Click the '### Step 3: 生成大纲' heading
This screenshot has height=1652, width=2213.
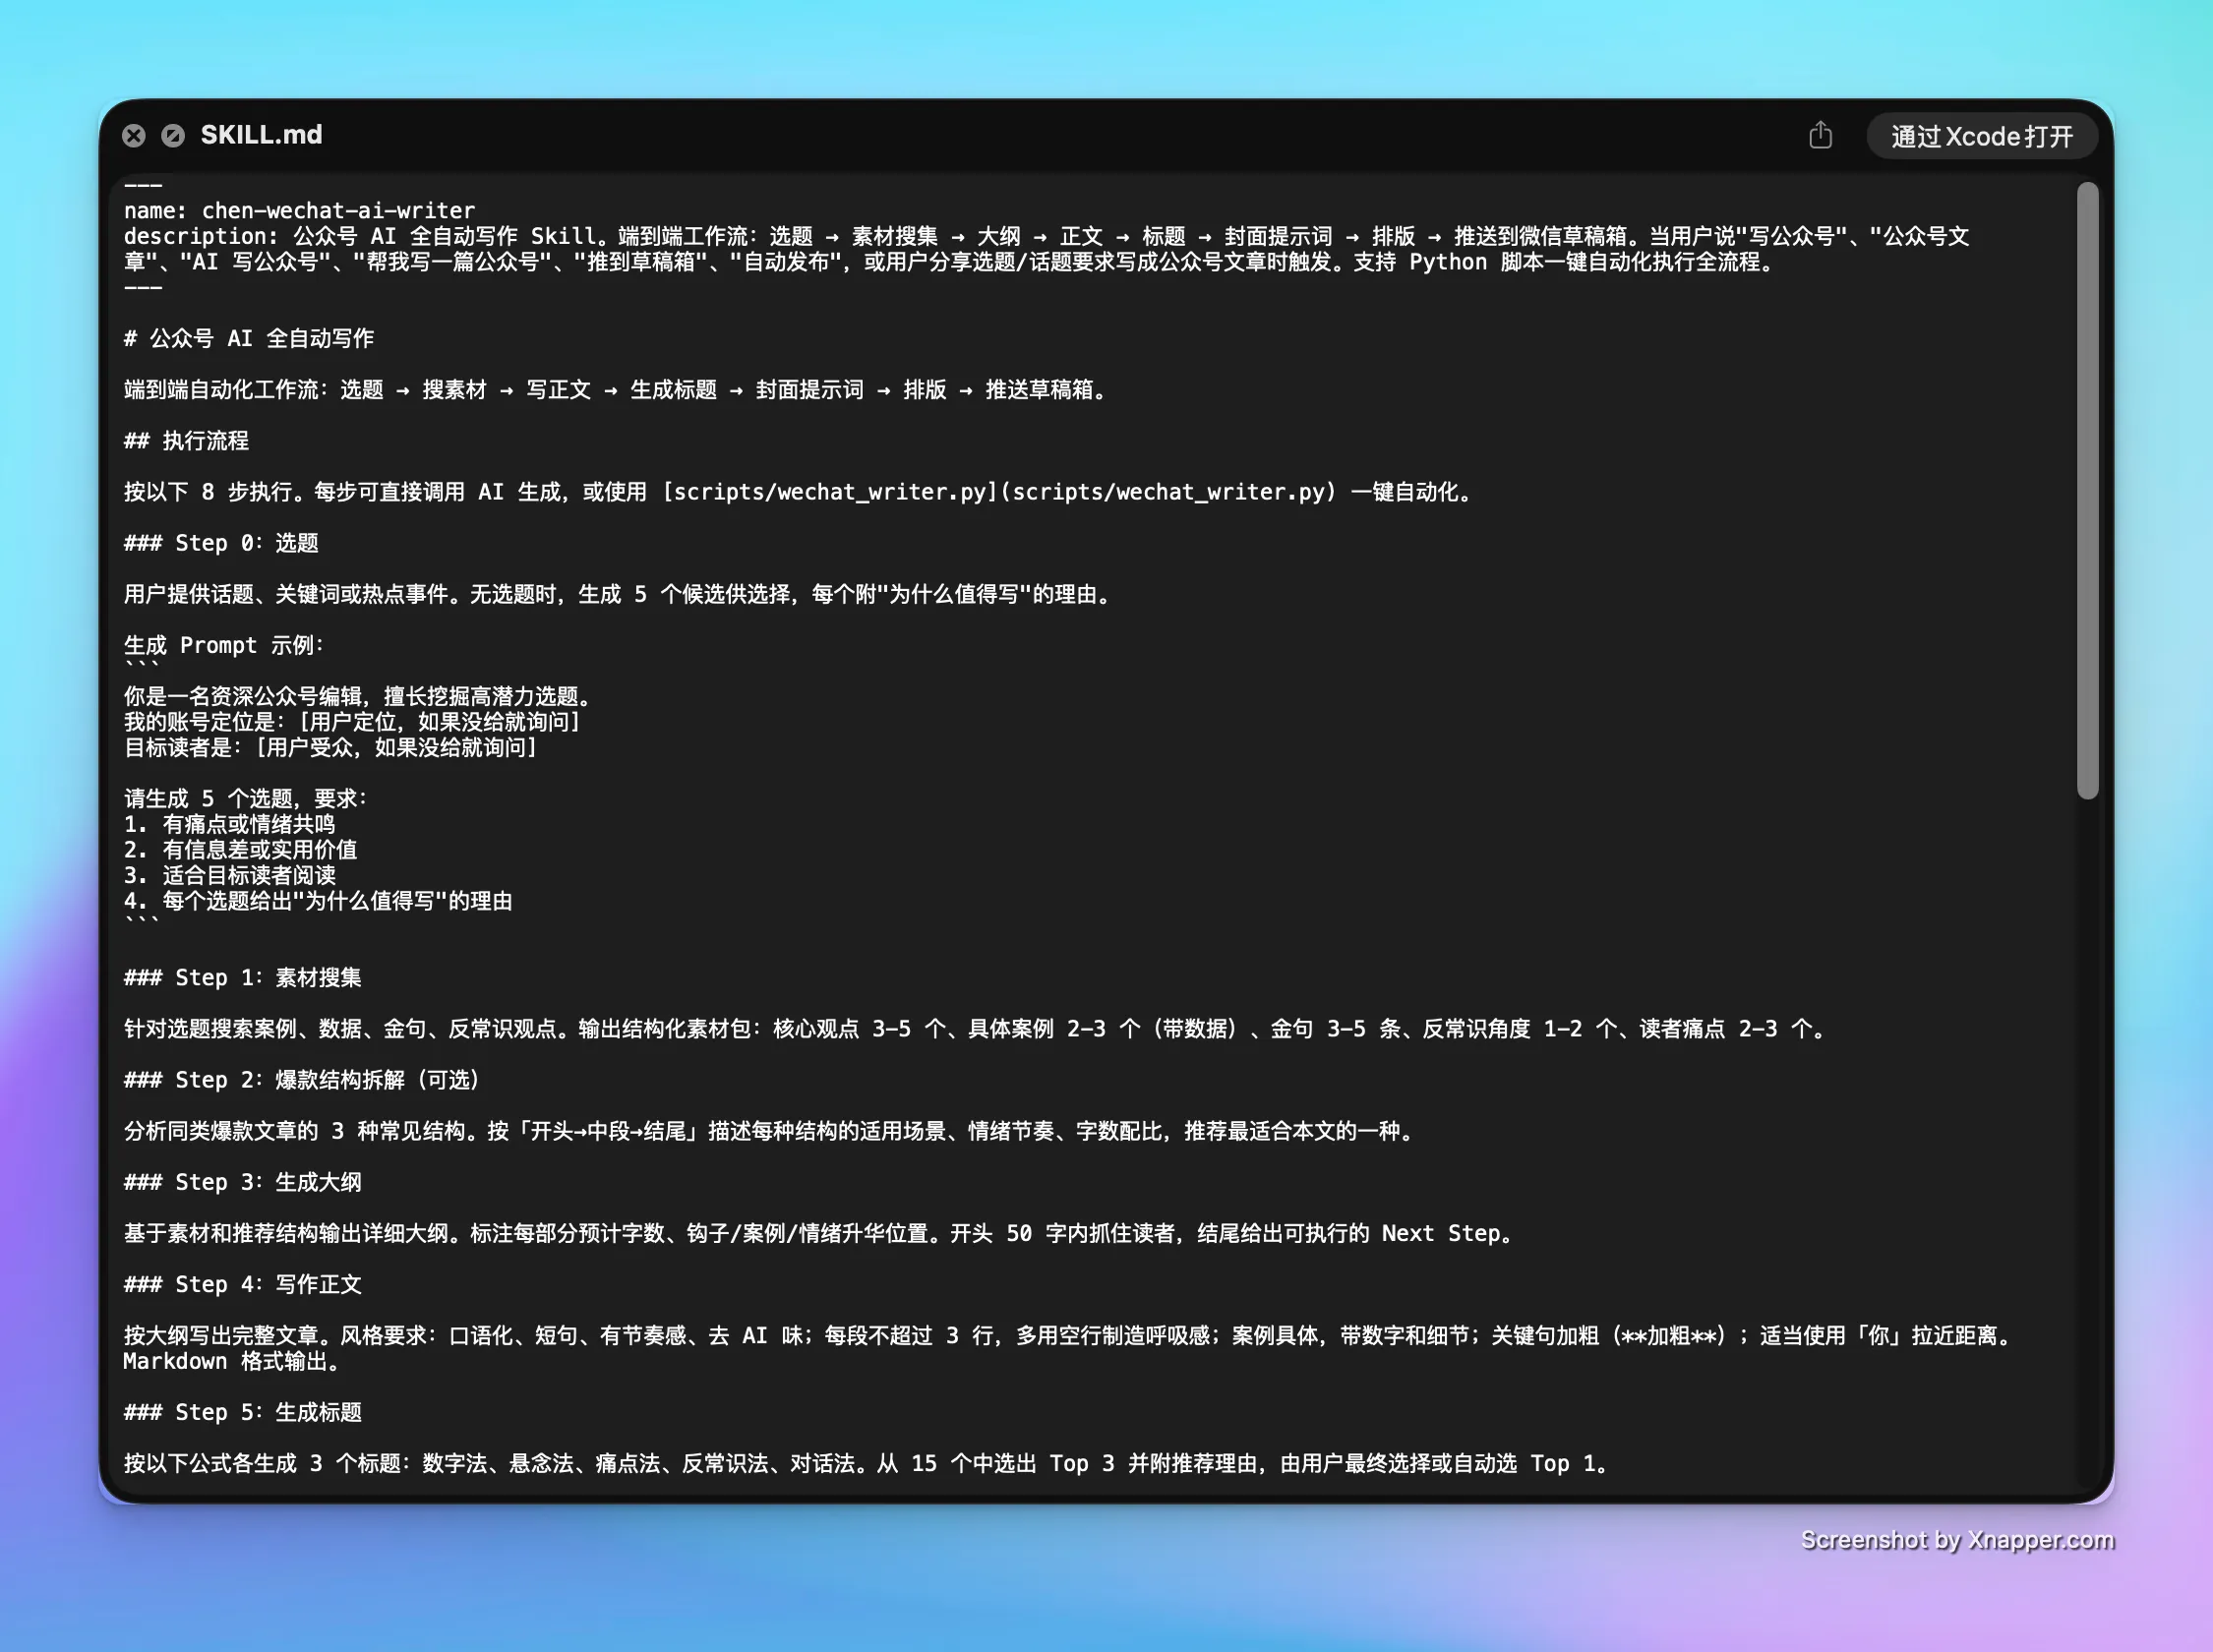pos(242,1182)
